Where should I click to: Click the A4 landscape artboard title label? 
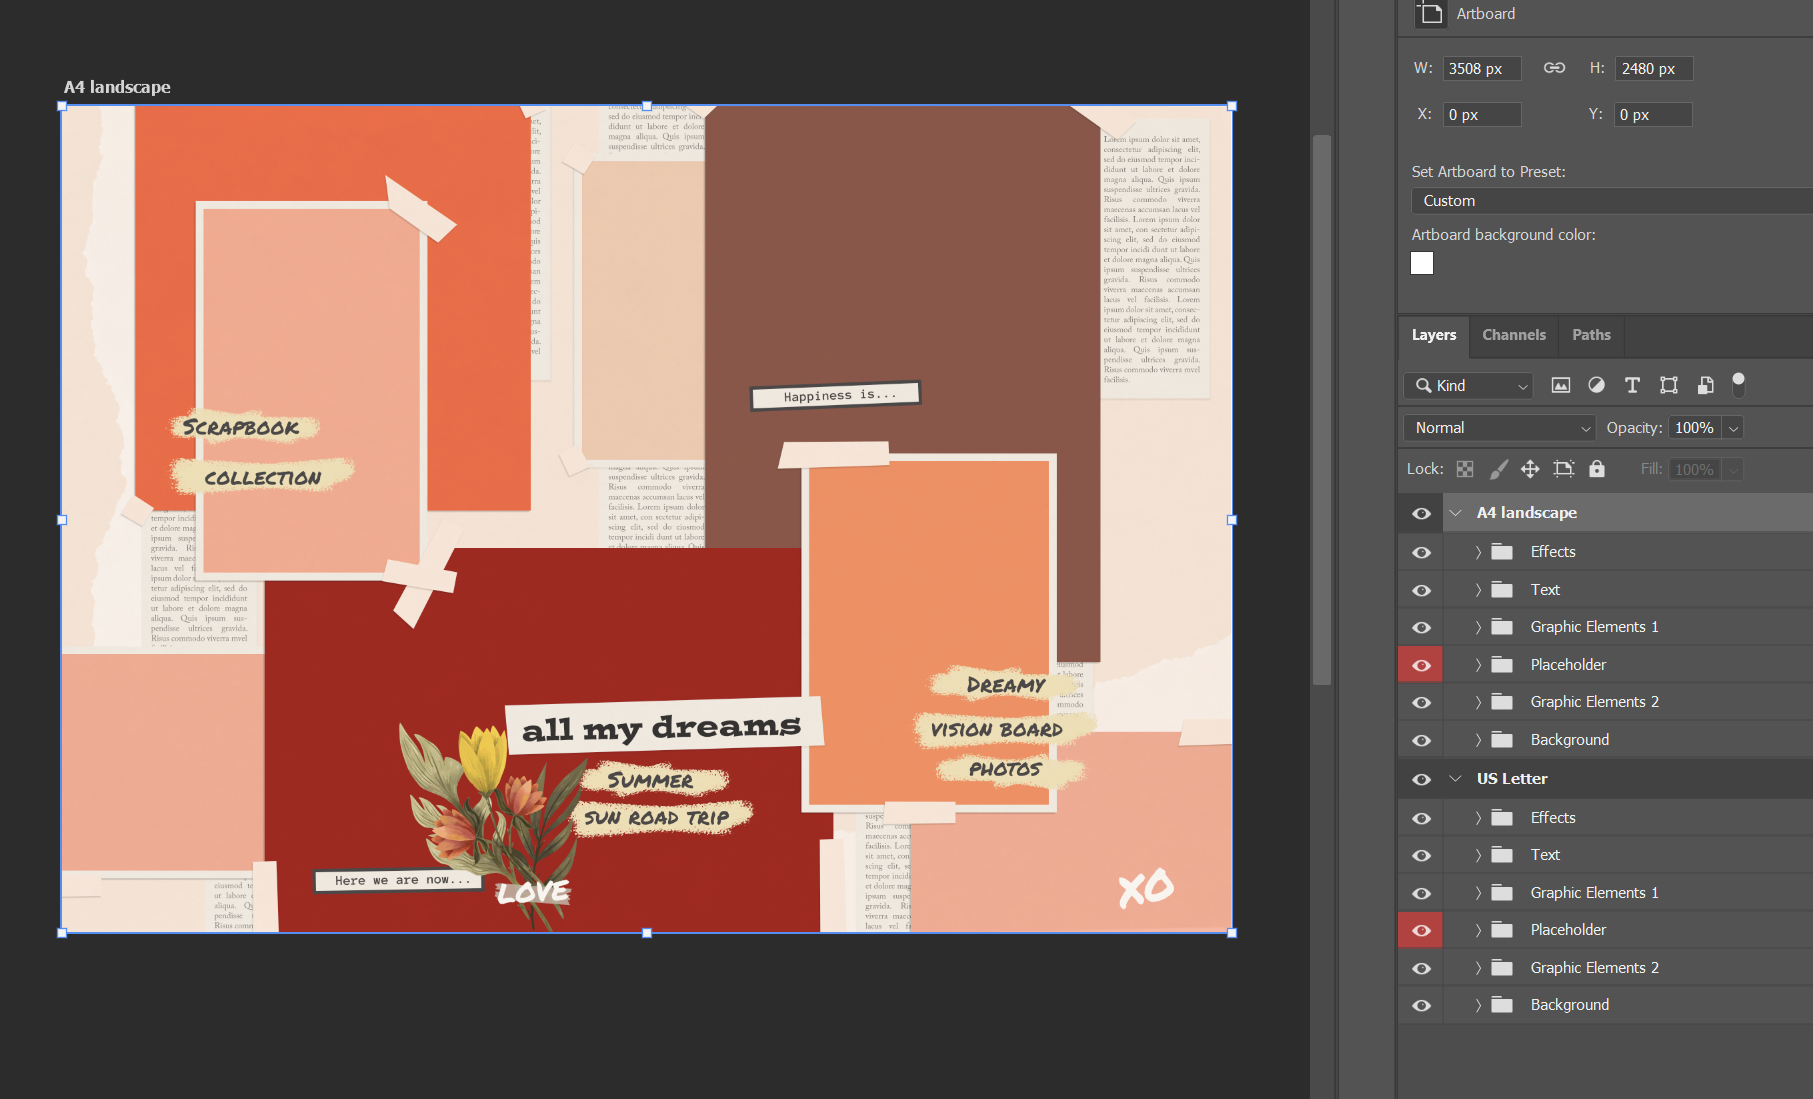(117, 87)
